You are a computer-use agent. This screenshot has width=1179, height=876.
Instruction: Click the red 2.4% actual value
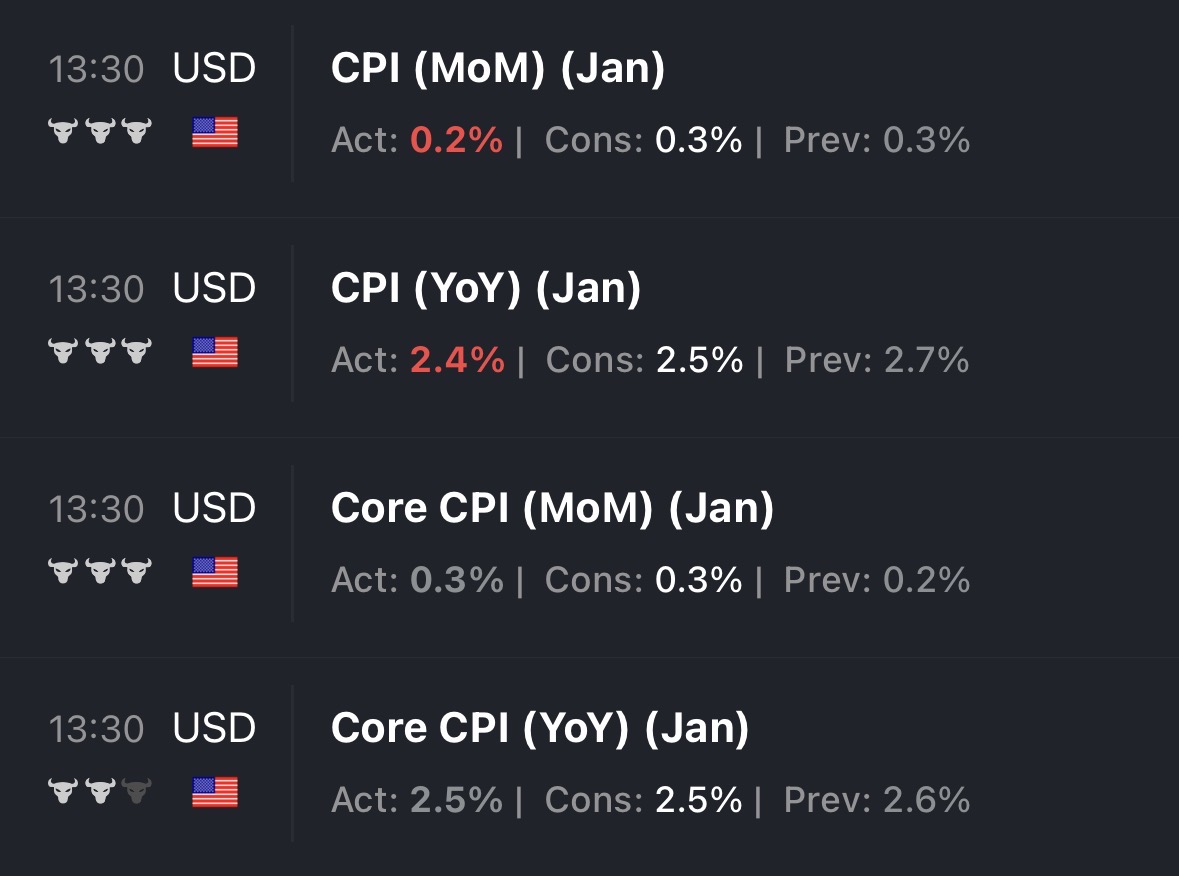(457, 361)
